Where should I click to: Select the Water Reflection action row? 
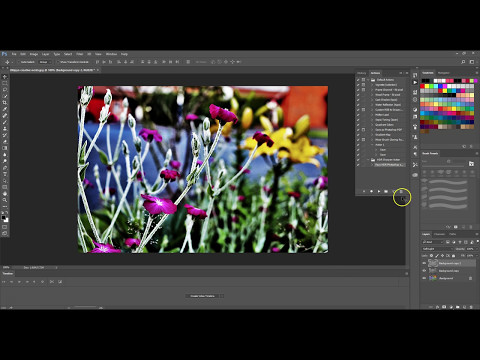[x=388, y=105]
